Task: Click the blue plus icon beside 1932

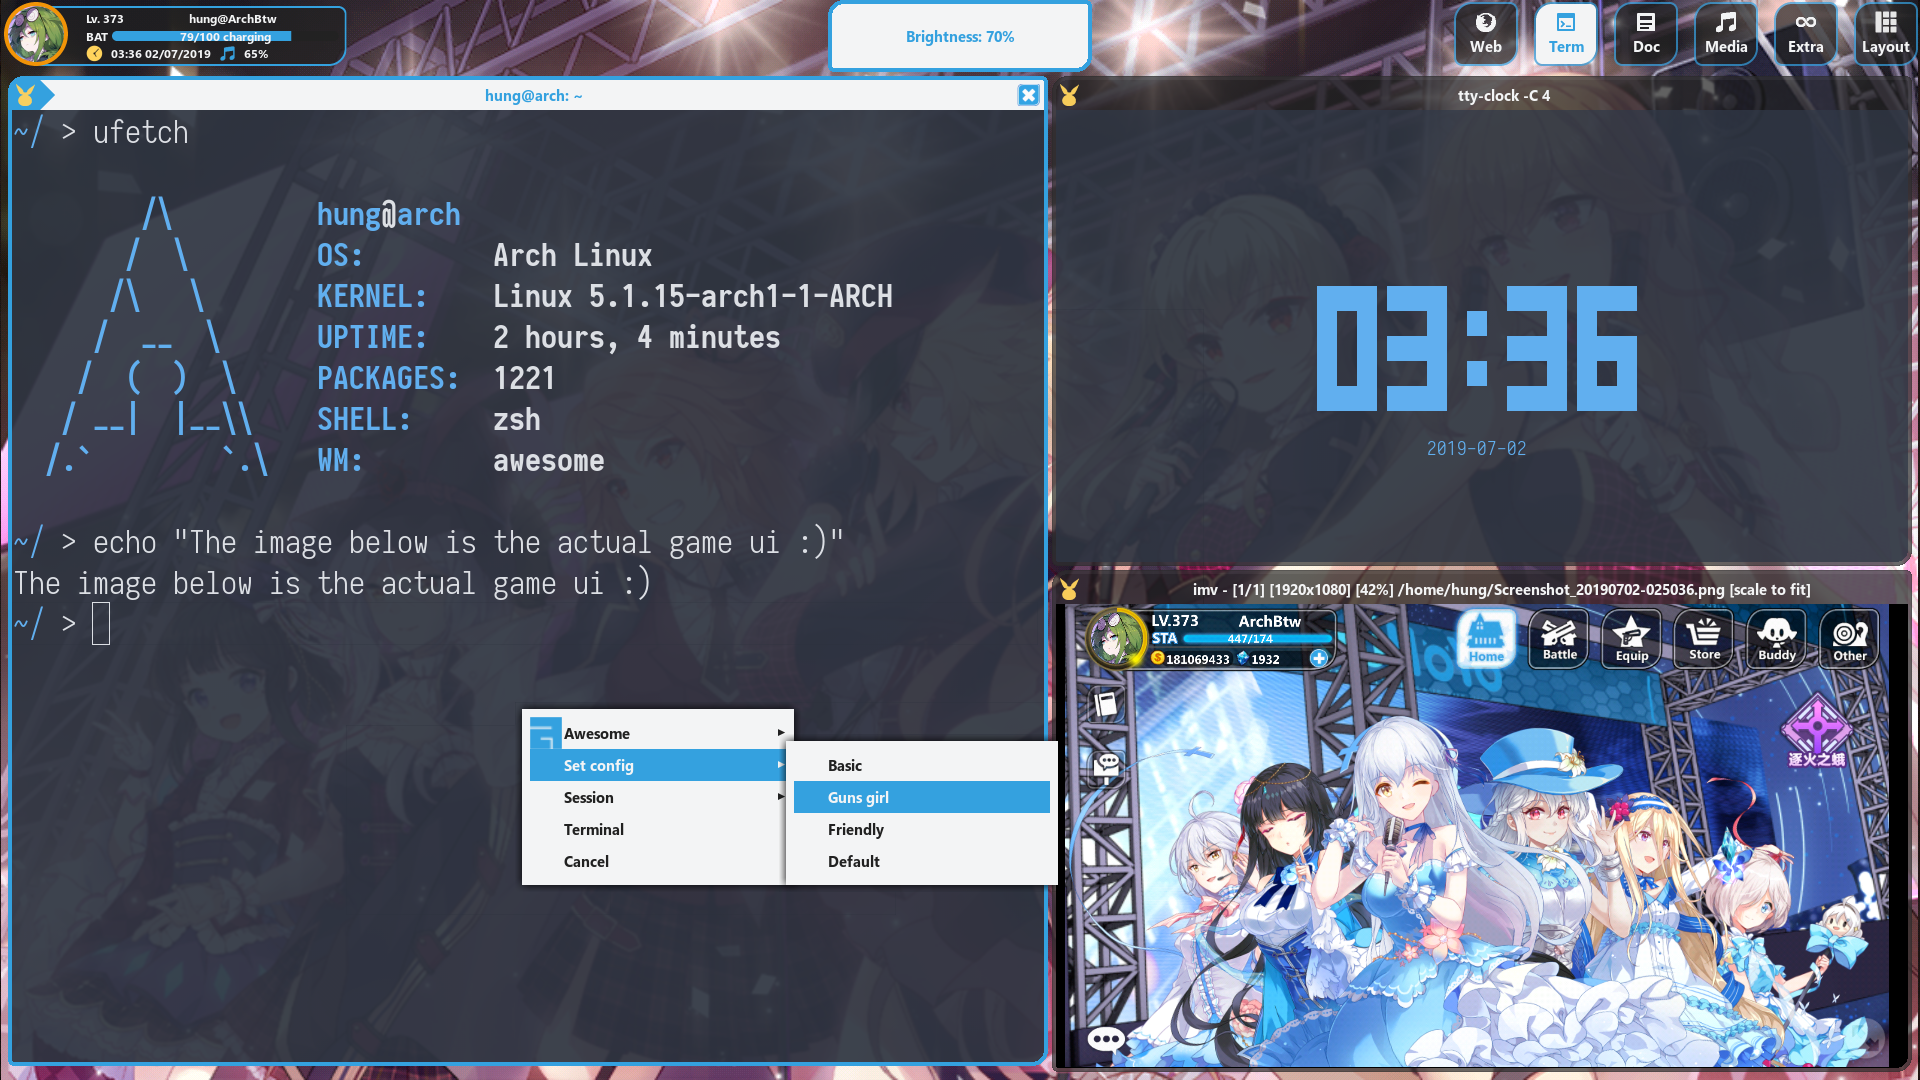Action: (1319, 658)
